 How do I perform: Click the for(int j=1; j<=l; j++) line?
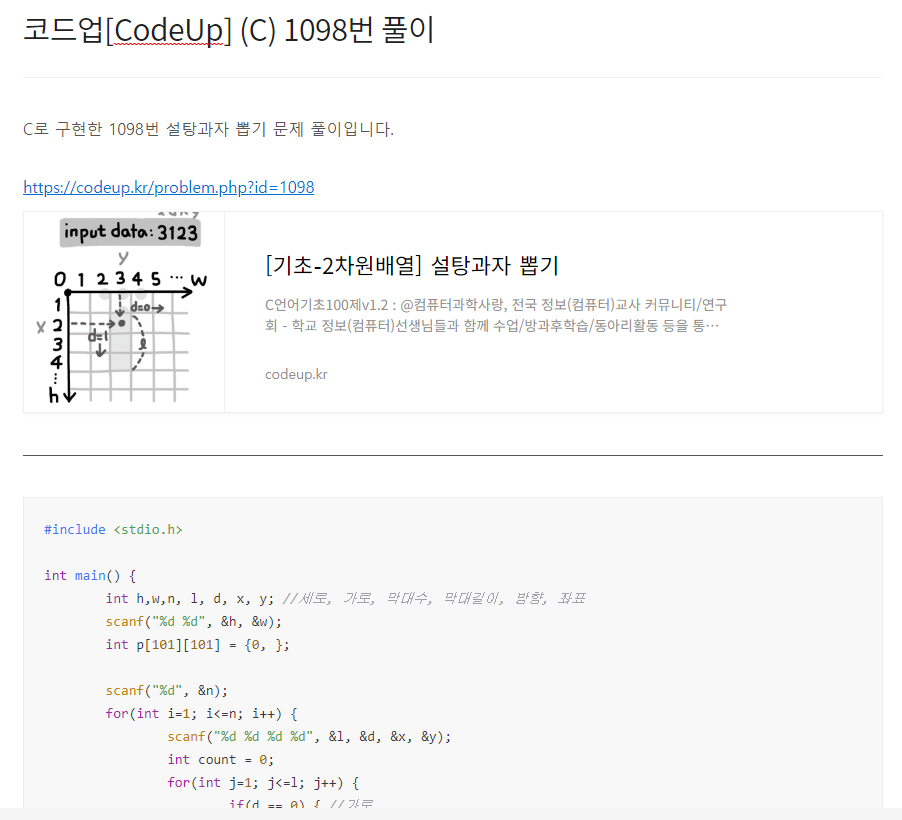tap(263, 783)
